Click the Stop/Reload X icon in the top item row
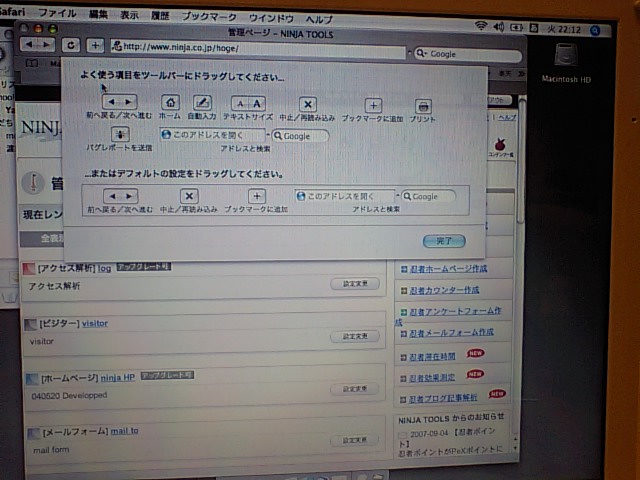640x480 pixels. [x=308, y=105]
